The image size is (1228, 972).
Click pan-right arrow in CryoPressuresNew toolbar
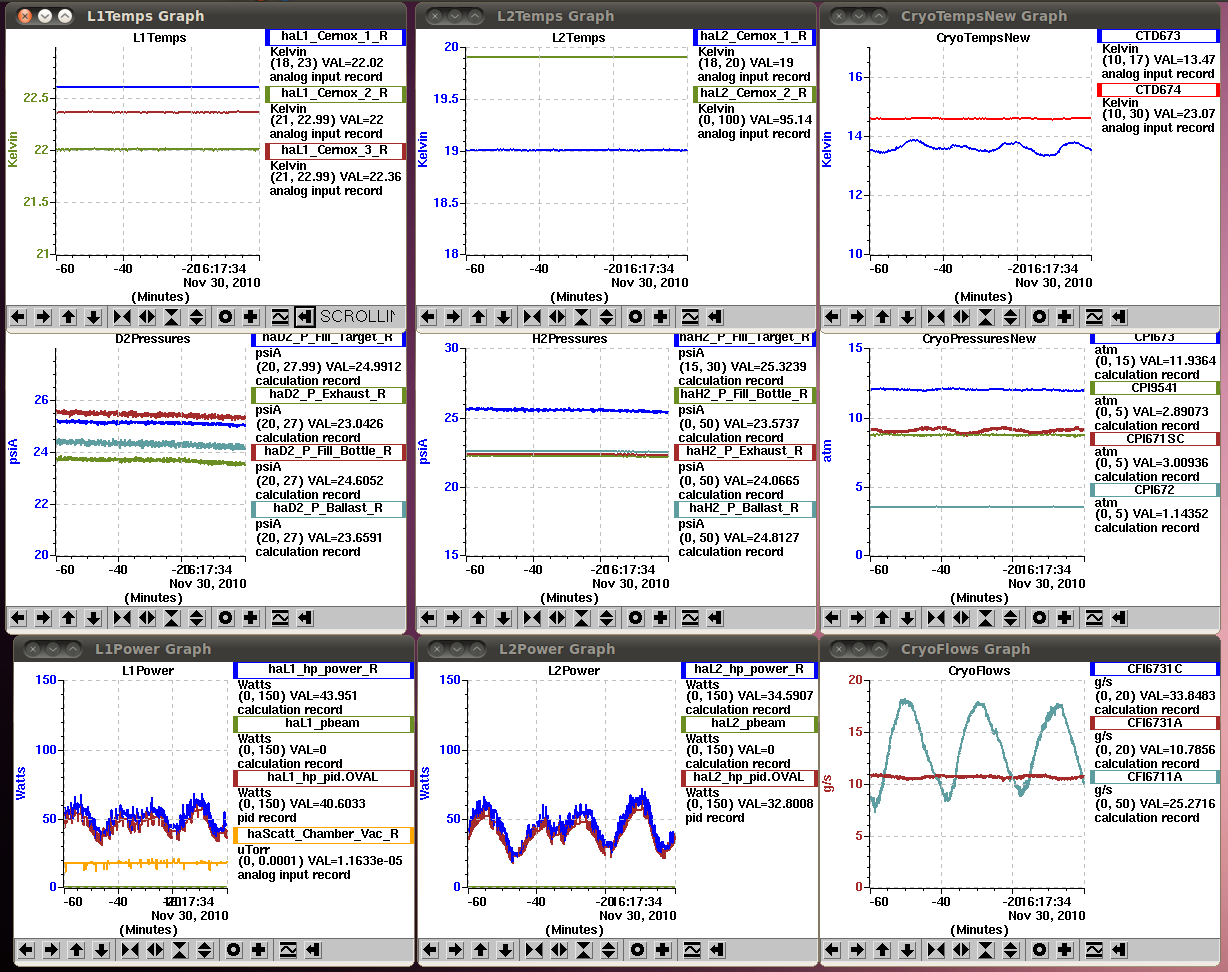(x=857, y=618)
